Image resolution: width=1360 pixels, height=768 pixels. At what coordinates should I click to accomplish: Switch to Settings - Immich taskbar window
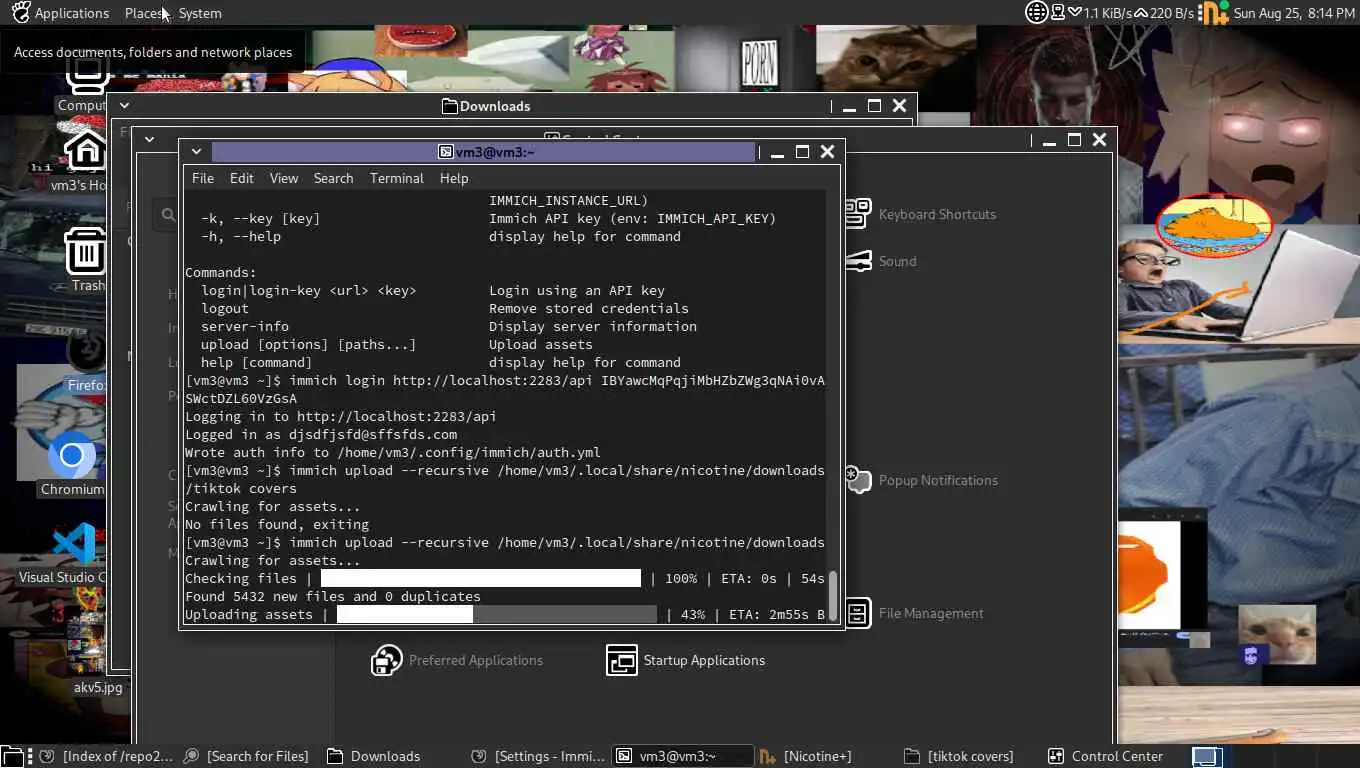[x=538, y=756]
